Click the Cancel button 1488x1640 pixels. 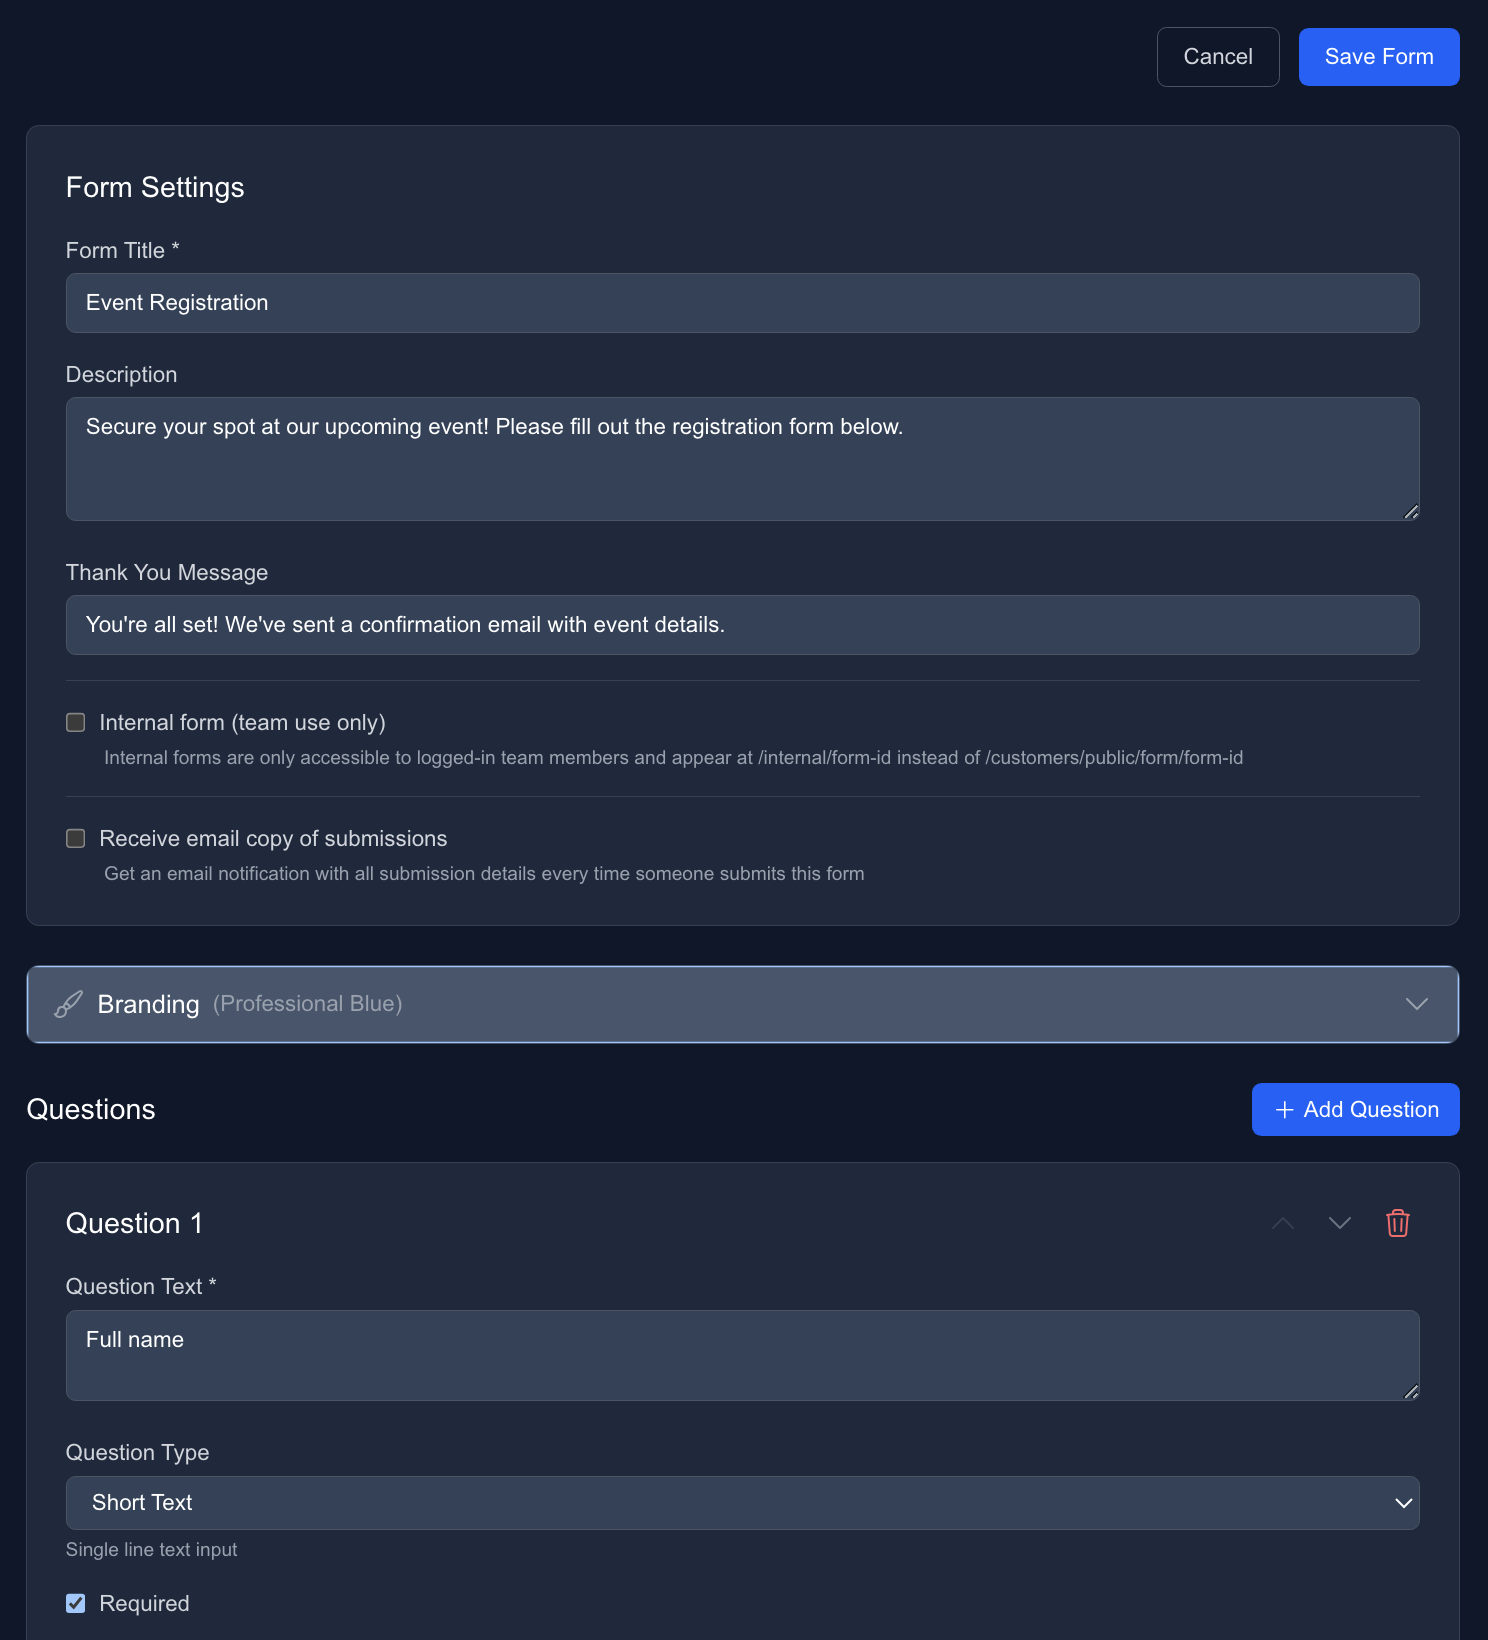(x=1217, y=56)
